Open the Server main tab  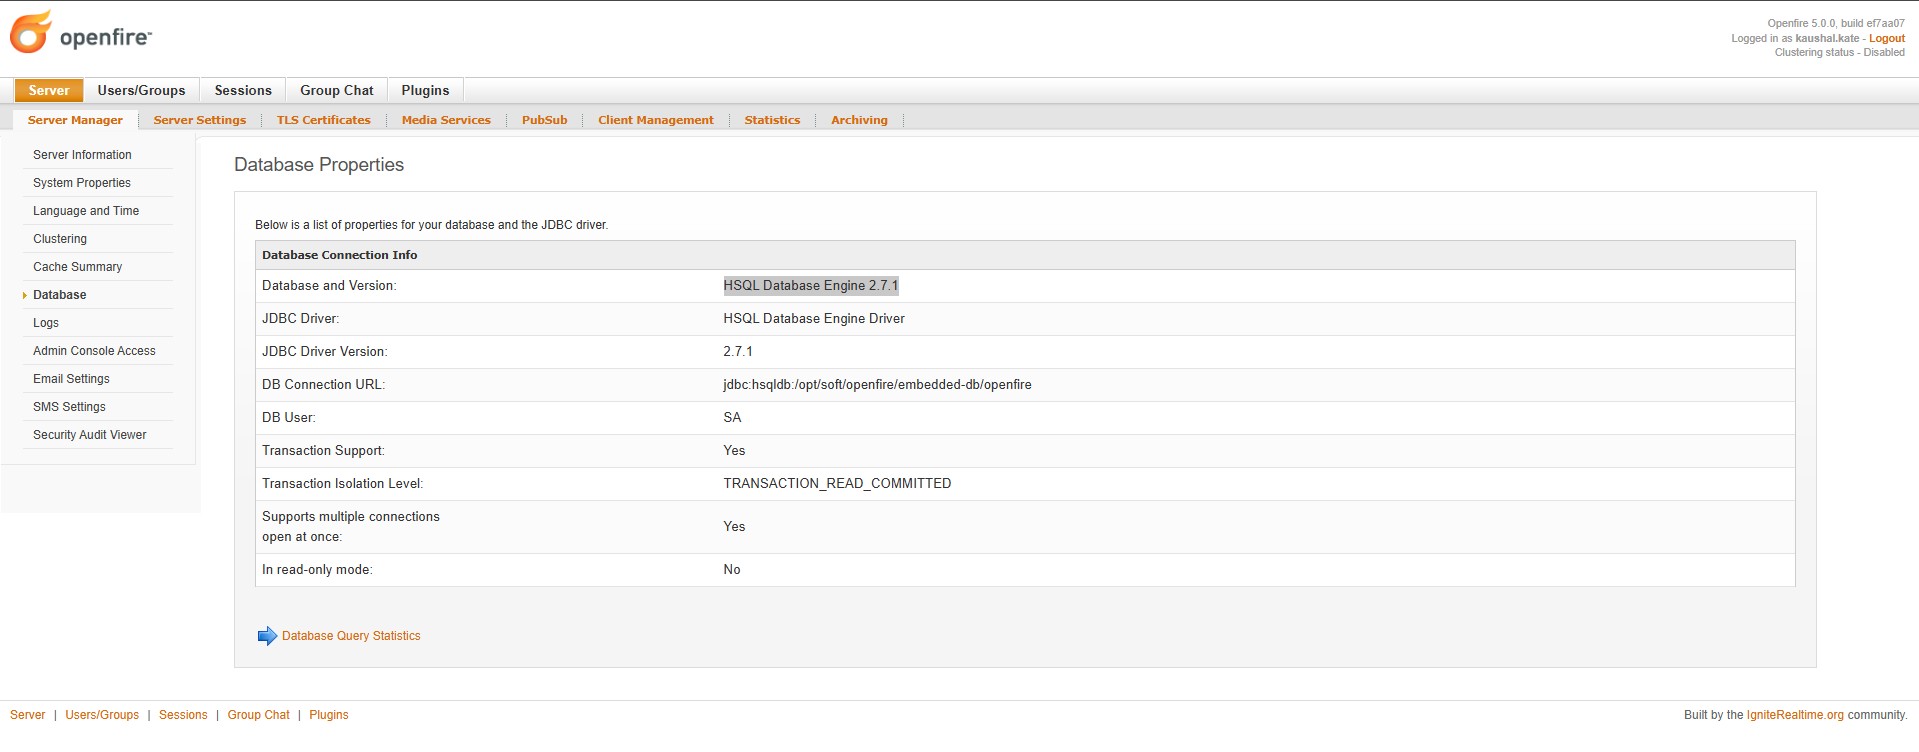click(49, 90)
